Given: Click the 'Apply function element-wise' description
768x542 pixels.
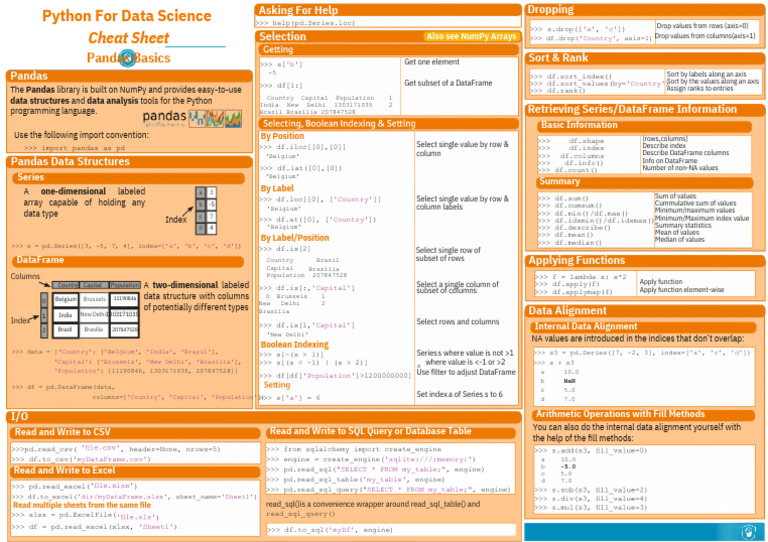Looking at the screenshot, I should coord(682,290).
